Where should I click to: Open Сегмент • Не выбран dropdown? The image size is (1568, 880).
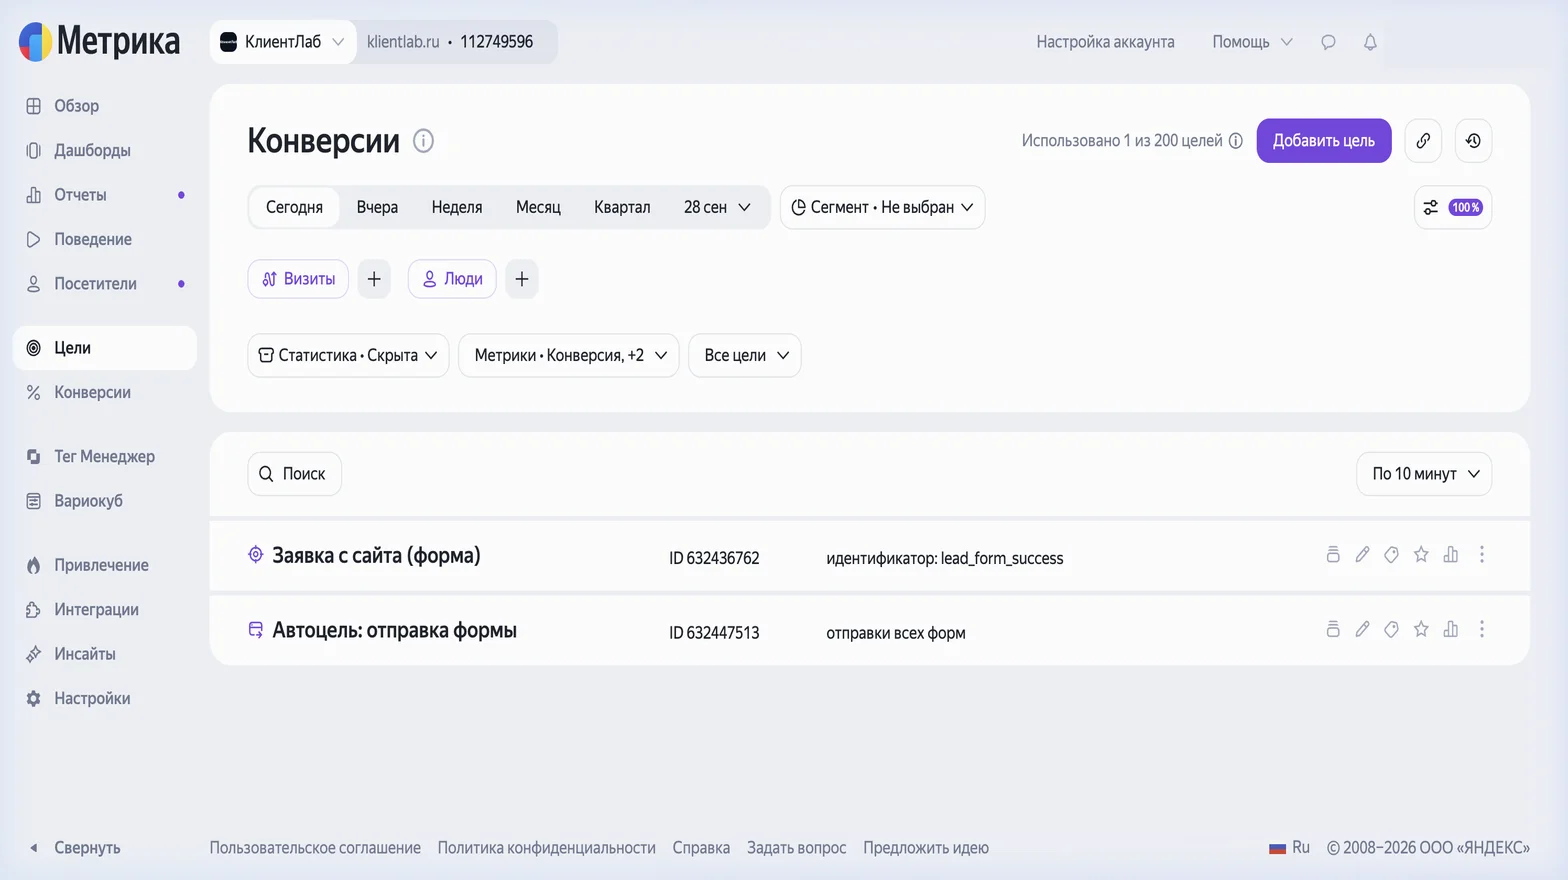[882, 207]
